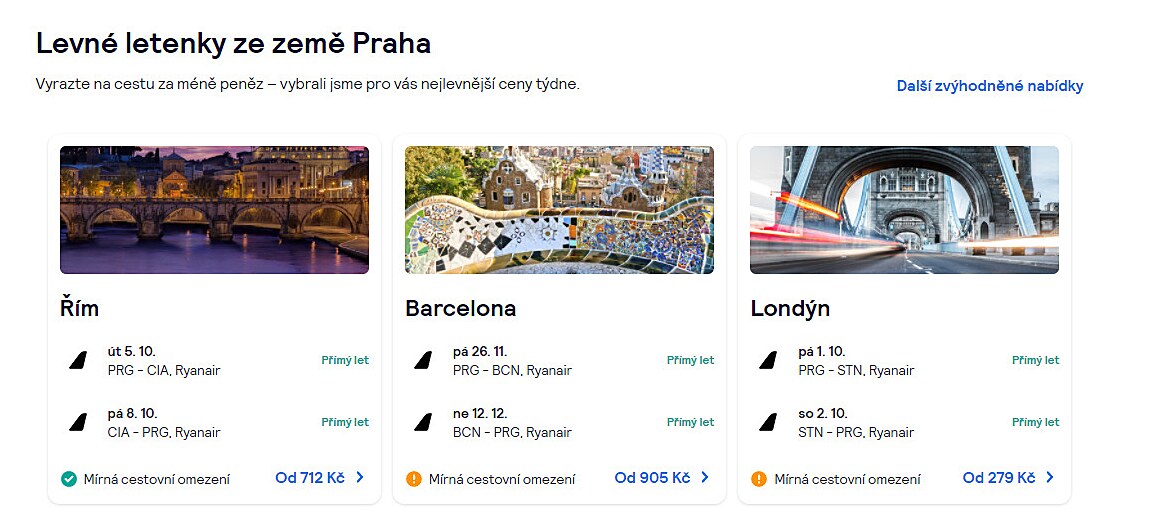Open the Další zvýhodněné nabídky link

[989, 86]
